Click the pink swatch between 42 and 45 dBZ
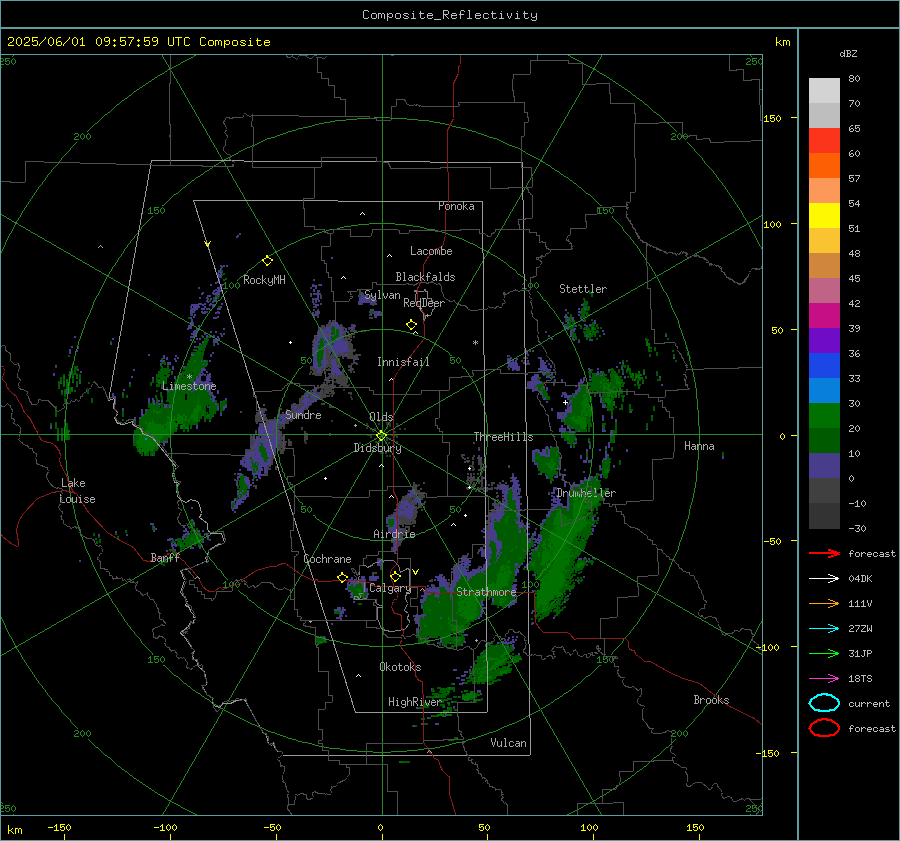This screenshot has width=900, height=841. point(824,291)
